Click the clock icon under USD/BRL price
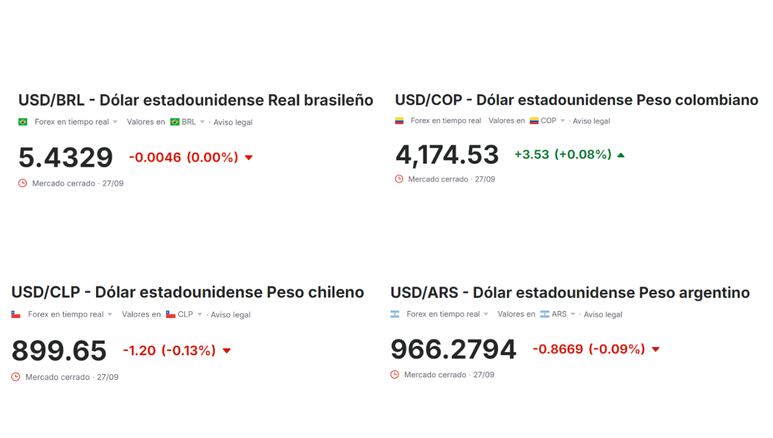 tap(23, 183)
